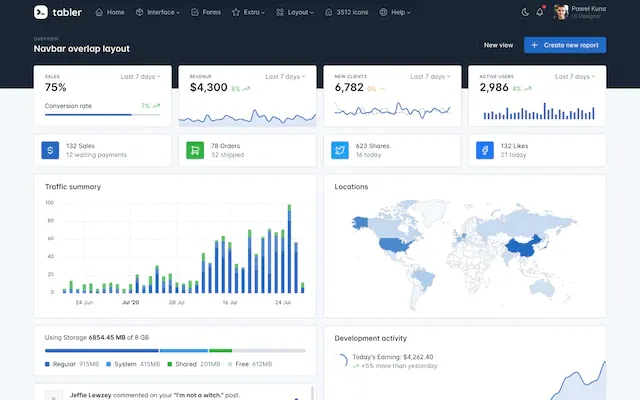Viewport: 640px width, 400px height.
Task: Click the plus icon on Create new report
Action: coord(534,45)
